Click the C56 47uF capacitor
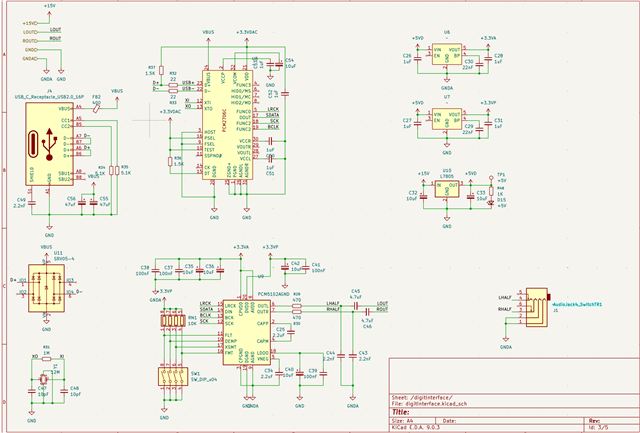The image size is (640, 433). (82, 203)
